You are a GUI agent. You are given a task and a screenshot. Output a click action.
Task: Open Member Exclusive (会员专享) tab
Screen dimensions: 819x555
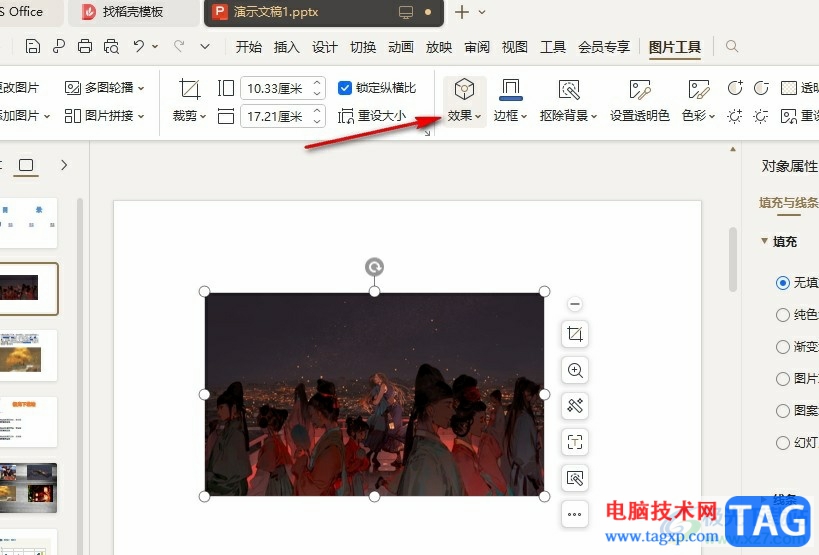pyautogui.click(x=604, y=47)
